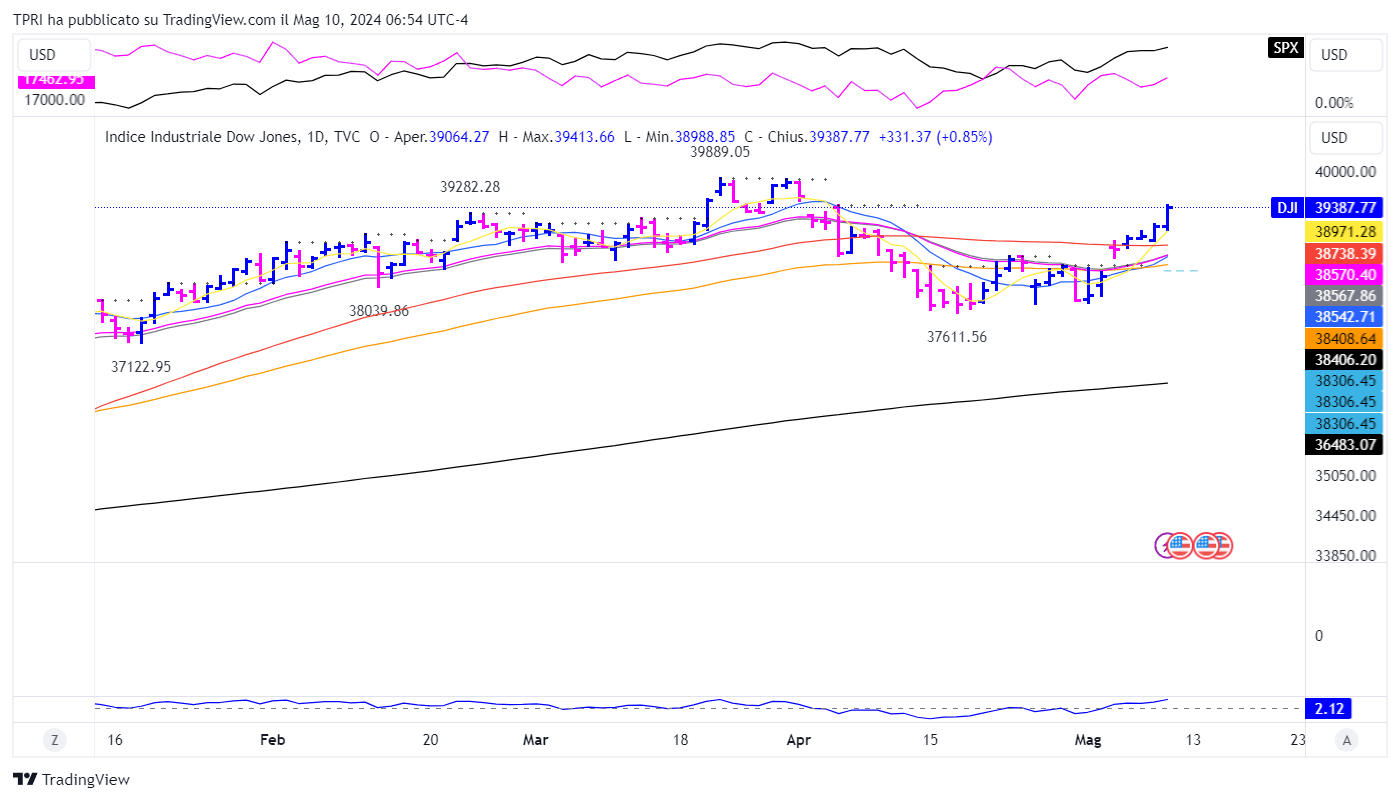This screenshot has height=801, width=1400.
Task: Click the TradingView.com publication header text
Action: (242, 20)
